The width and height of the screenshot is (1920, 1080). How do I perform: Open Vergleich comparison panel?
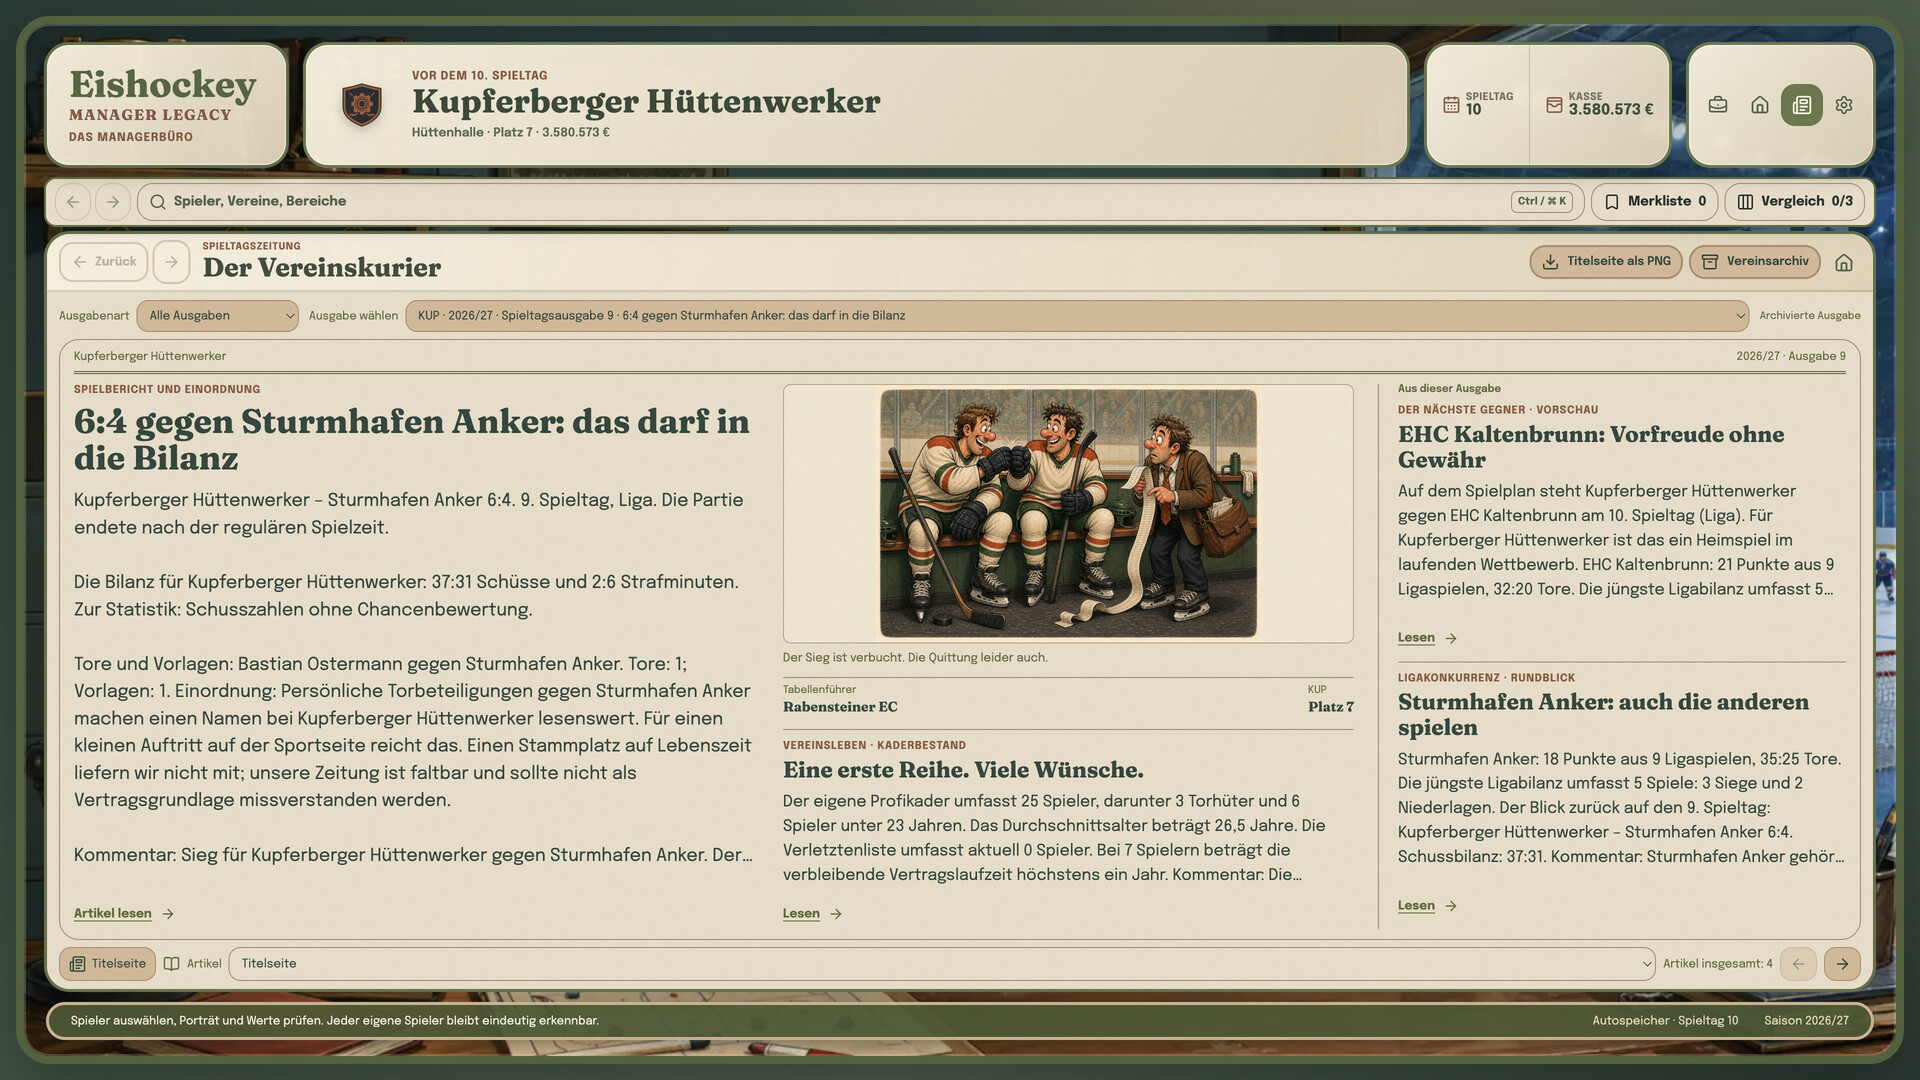click(1795, 201)
